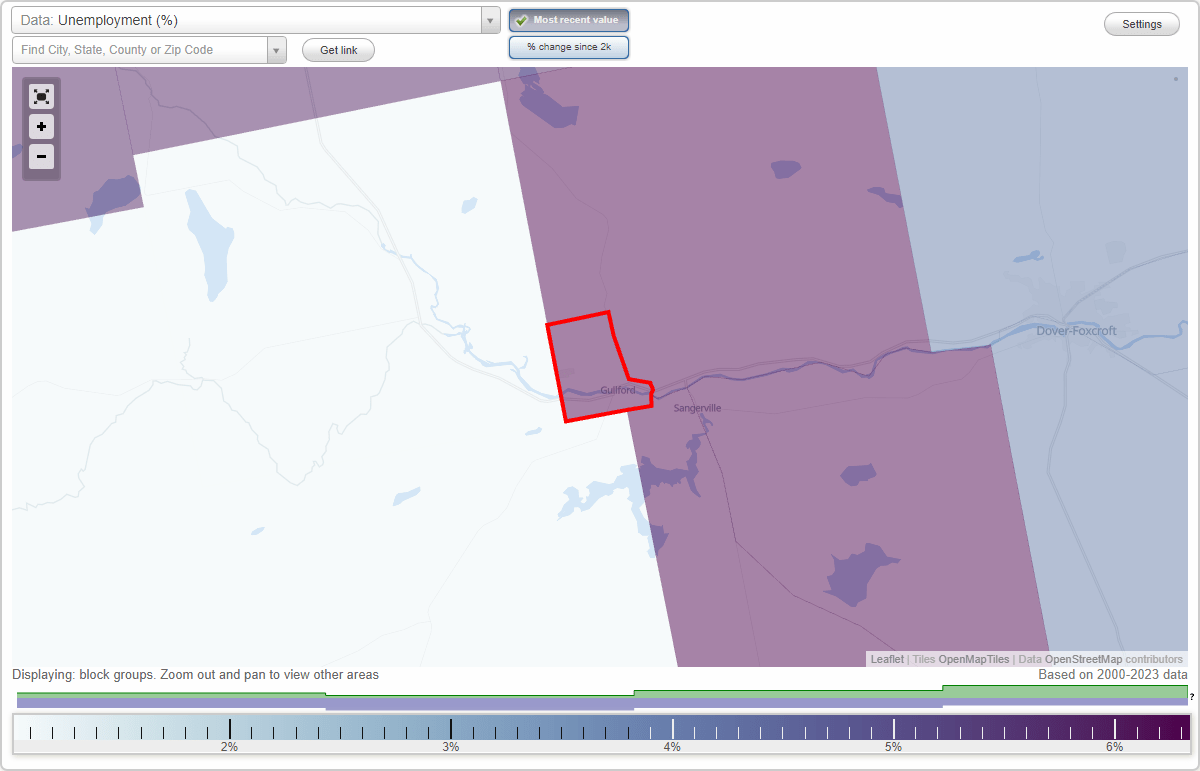1200x771 pixels.
Task: Zoom in with the plus icon
Action: (x=41, y=126)
